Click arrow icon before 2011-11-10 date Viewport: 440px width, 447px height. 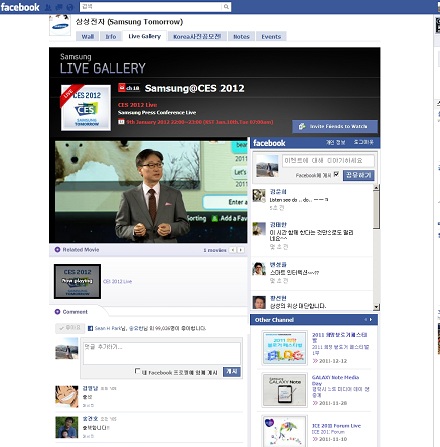click(x=315, y=439)
